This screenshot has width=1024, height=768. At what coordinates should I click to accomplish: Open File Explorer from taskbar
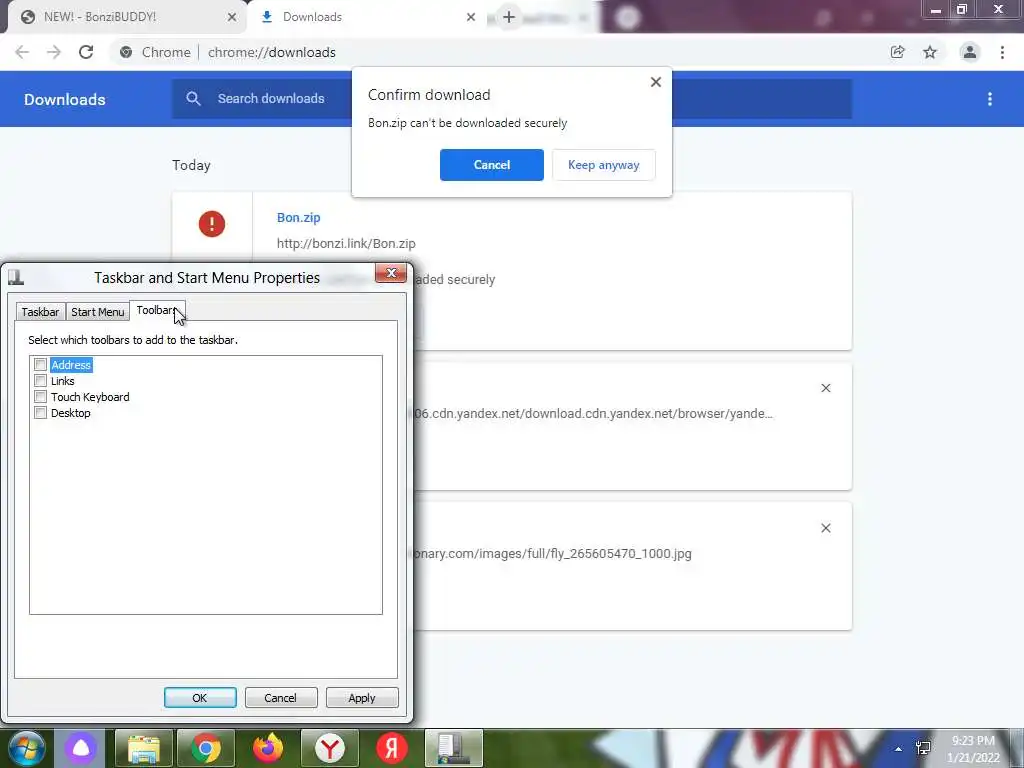[144, 748]
